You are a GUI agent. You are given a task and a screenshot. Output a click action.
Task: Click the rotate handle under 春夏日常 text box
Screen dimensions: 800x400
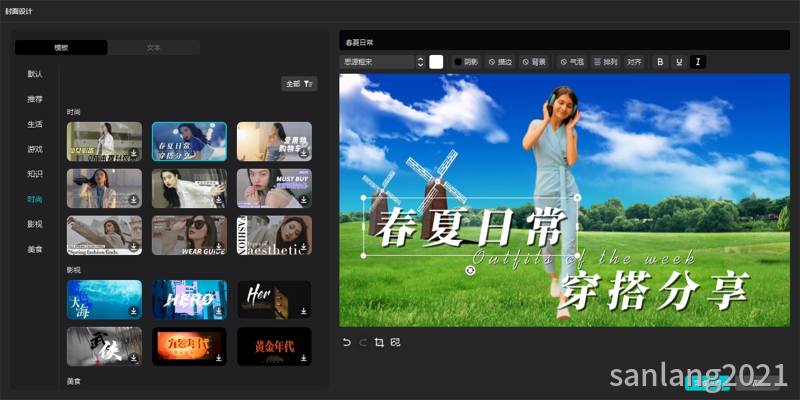tap(470, 270)
